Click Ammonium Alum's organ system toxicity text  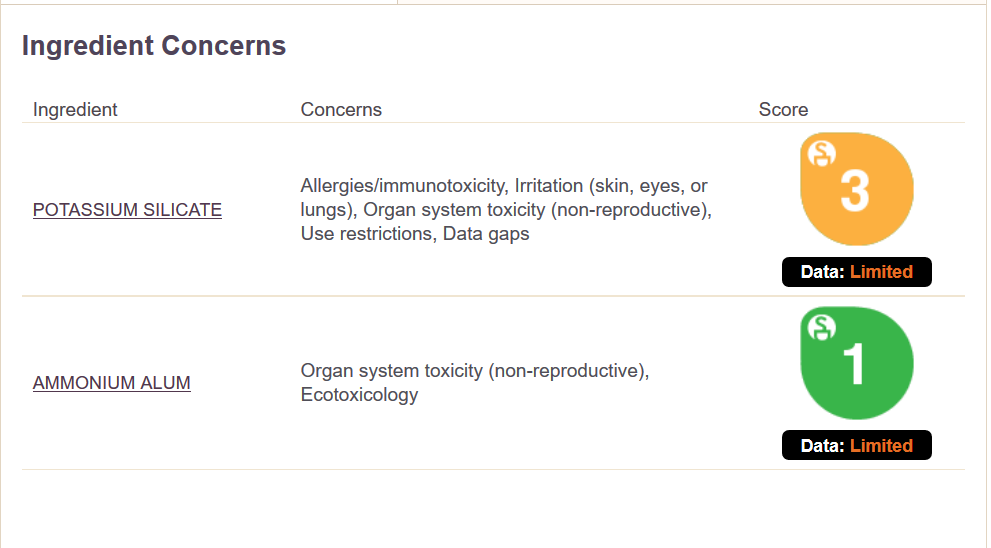(x=474, y=371)
